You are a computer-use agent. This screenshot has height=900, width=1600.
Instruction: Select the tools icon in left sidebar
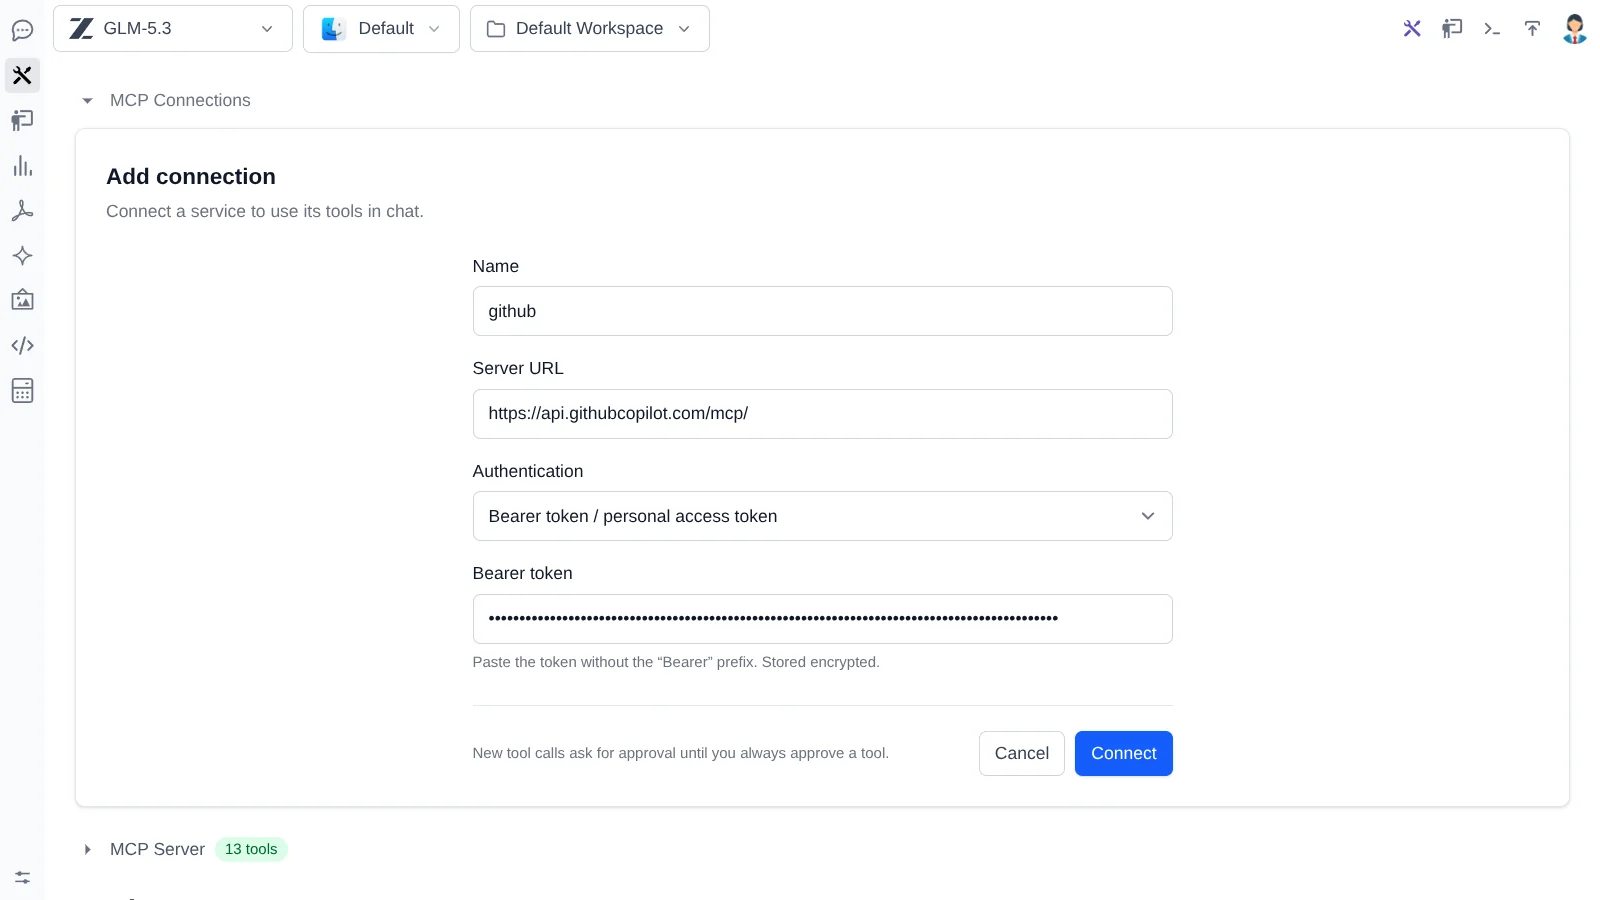coord(22,75)
